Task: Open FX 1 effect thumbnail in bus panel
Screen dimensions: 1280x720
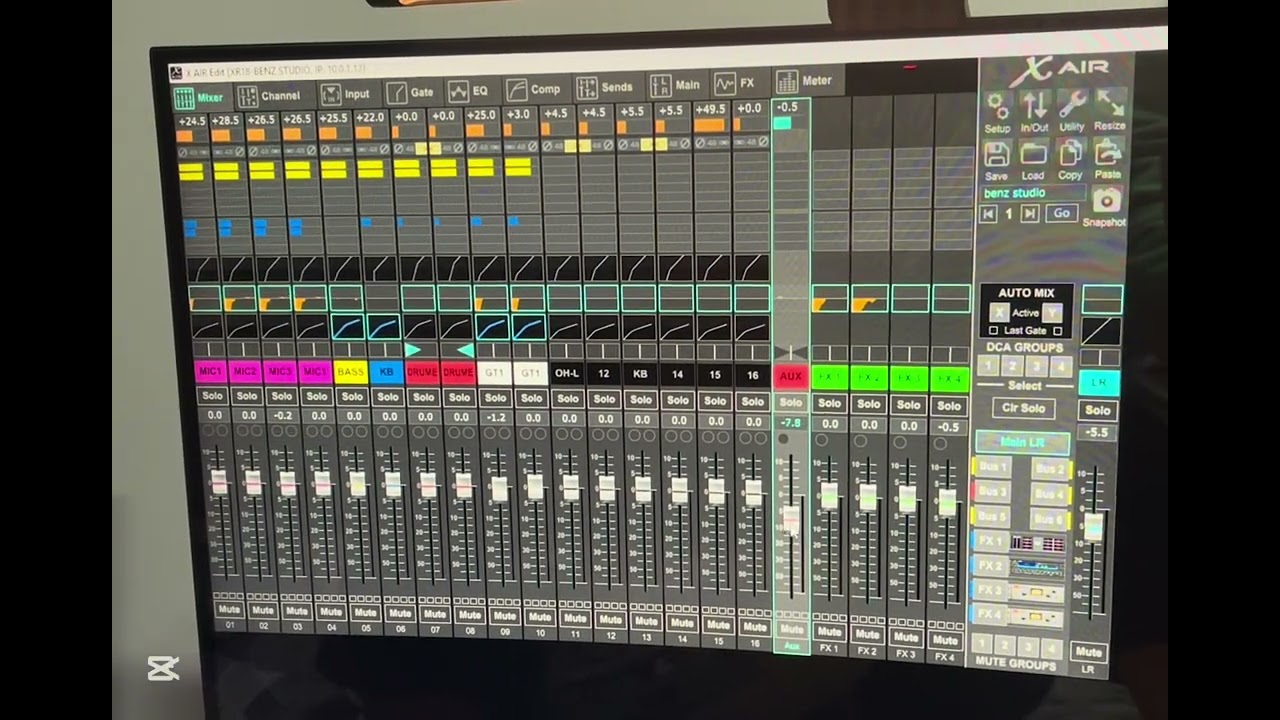Action: pyautogui.click(x=1038, y=543)
